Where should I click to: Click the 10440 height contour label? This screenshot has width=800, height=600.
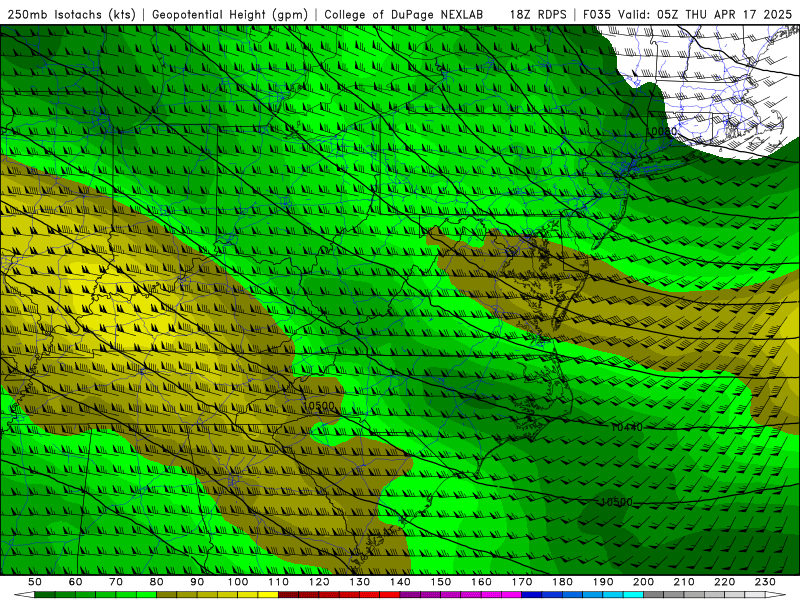[x=627, y=427]
